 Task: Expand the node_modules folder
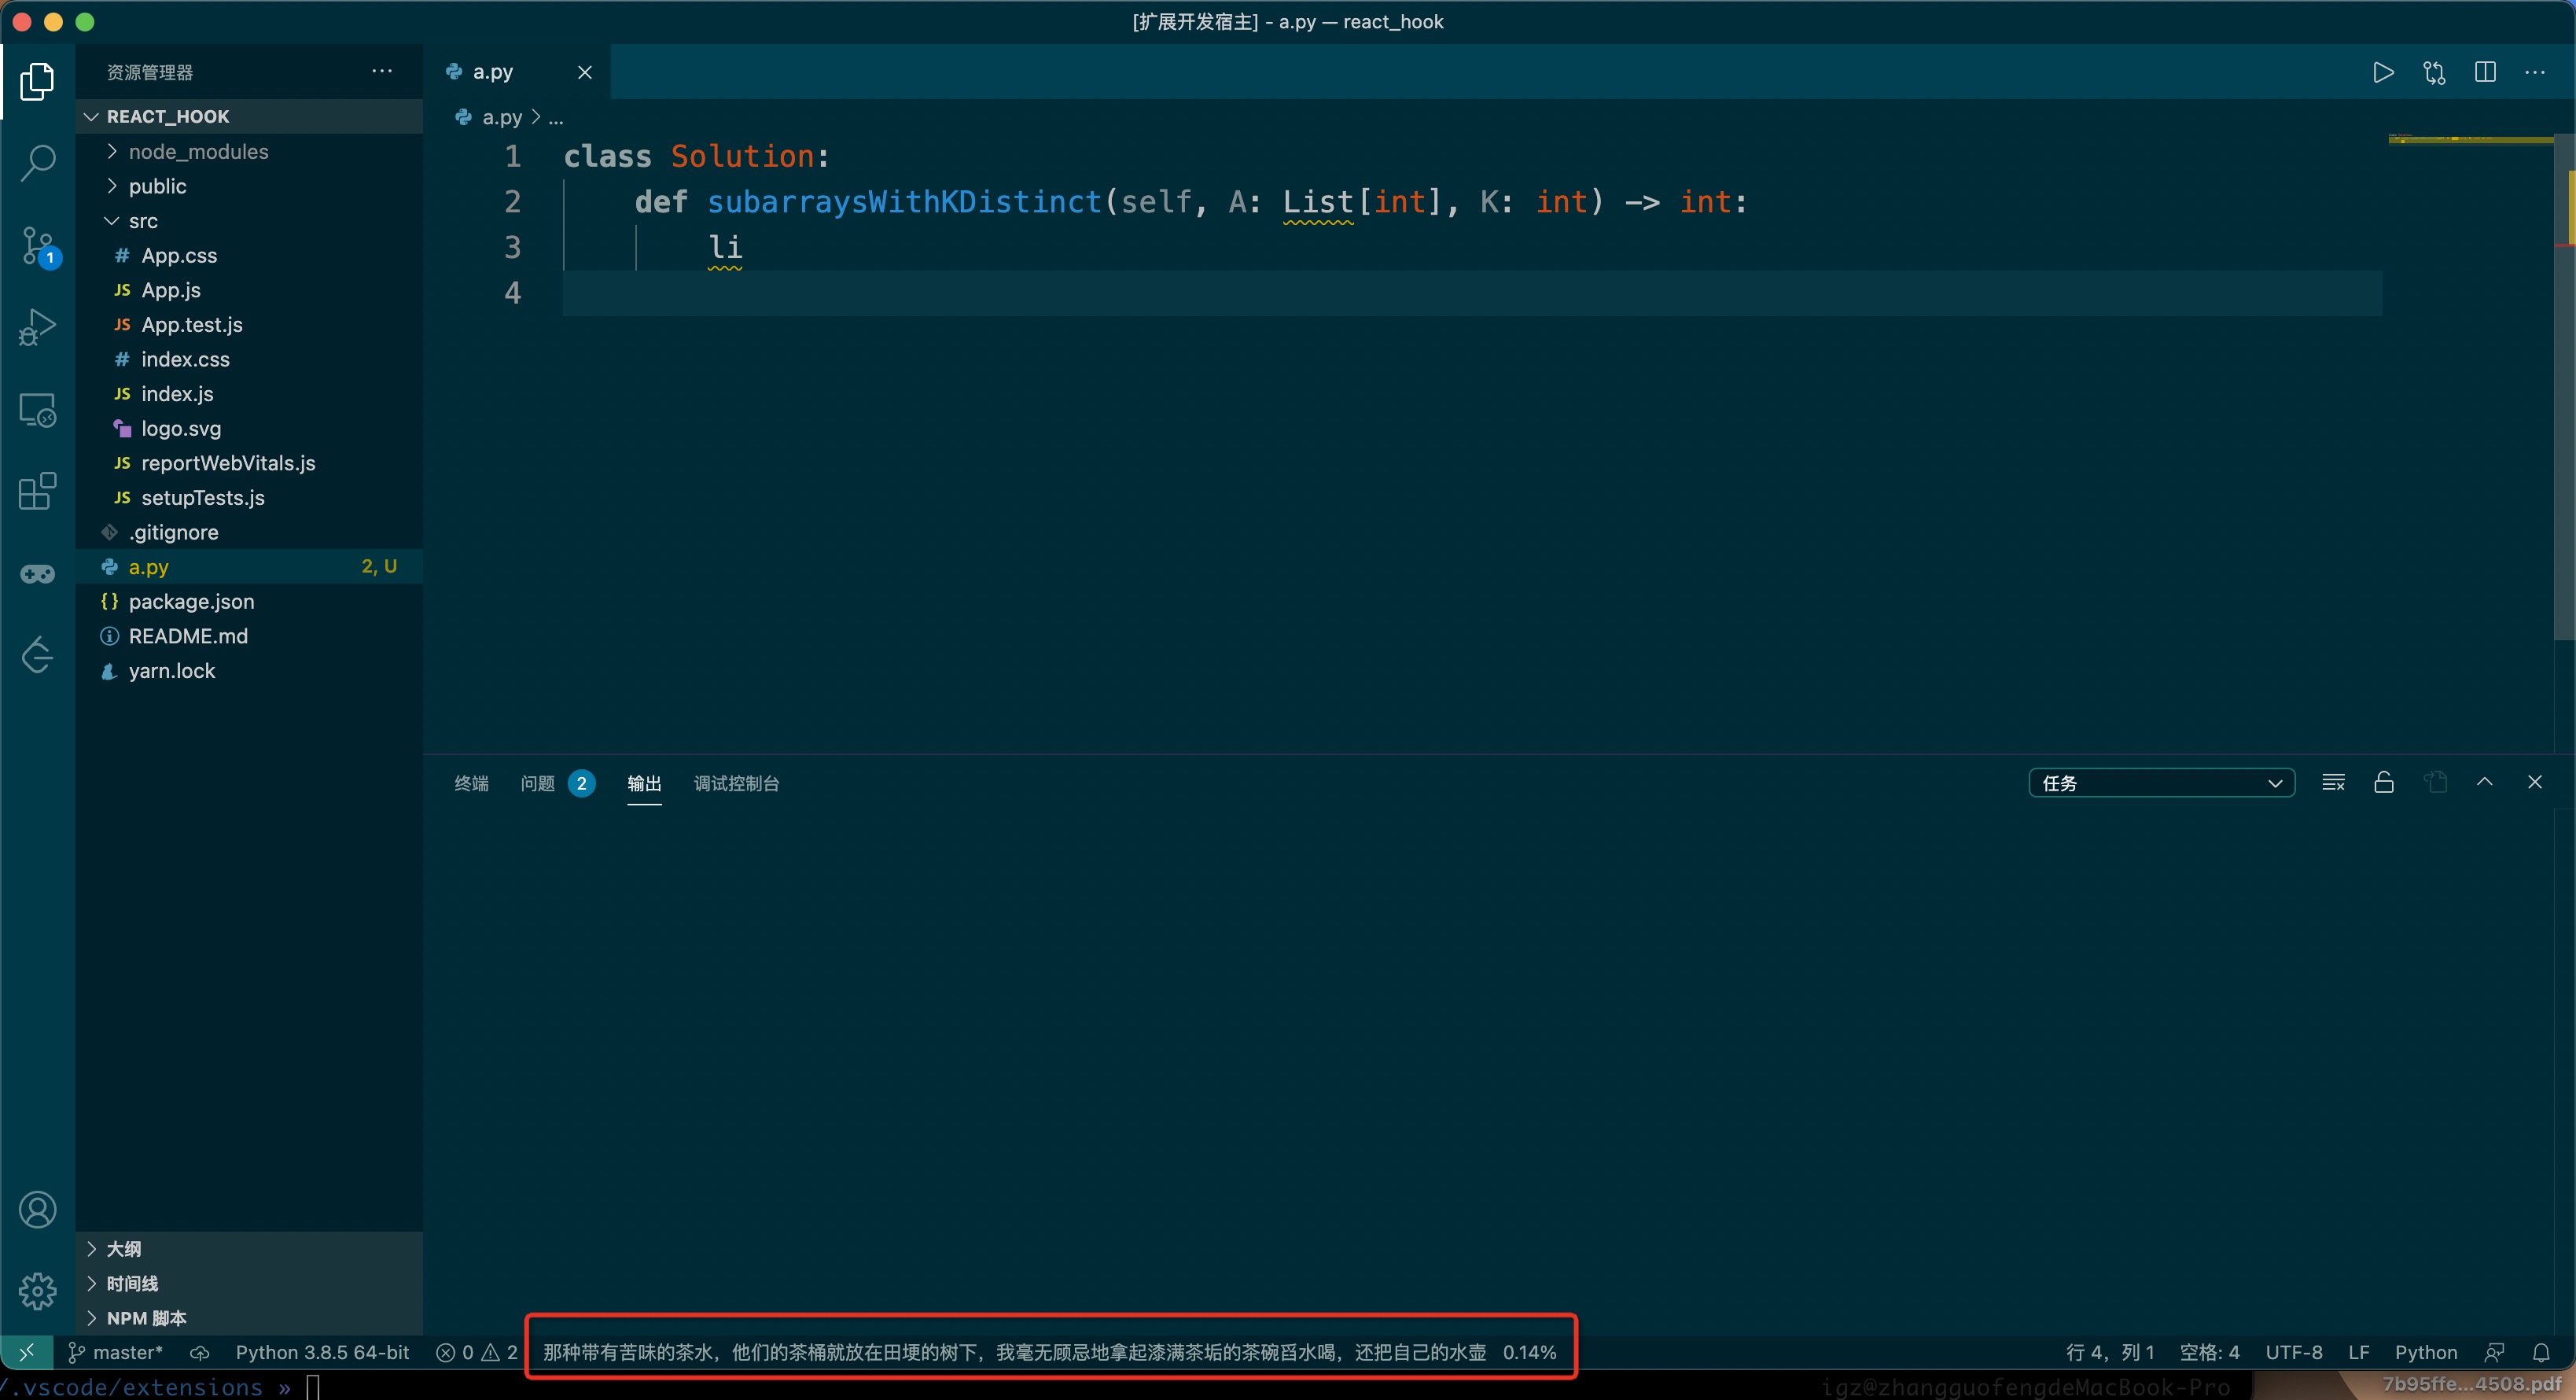[x=198, y=151]
